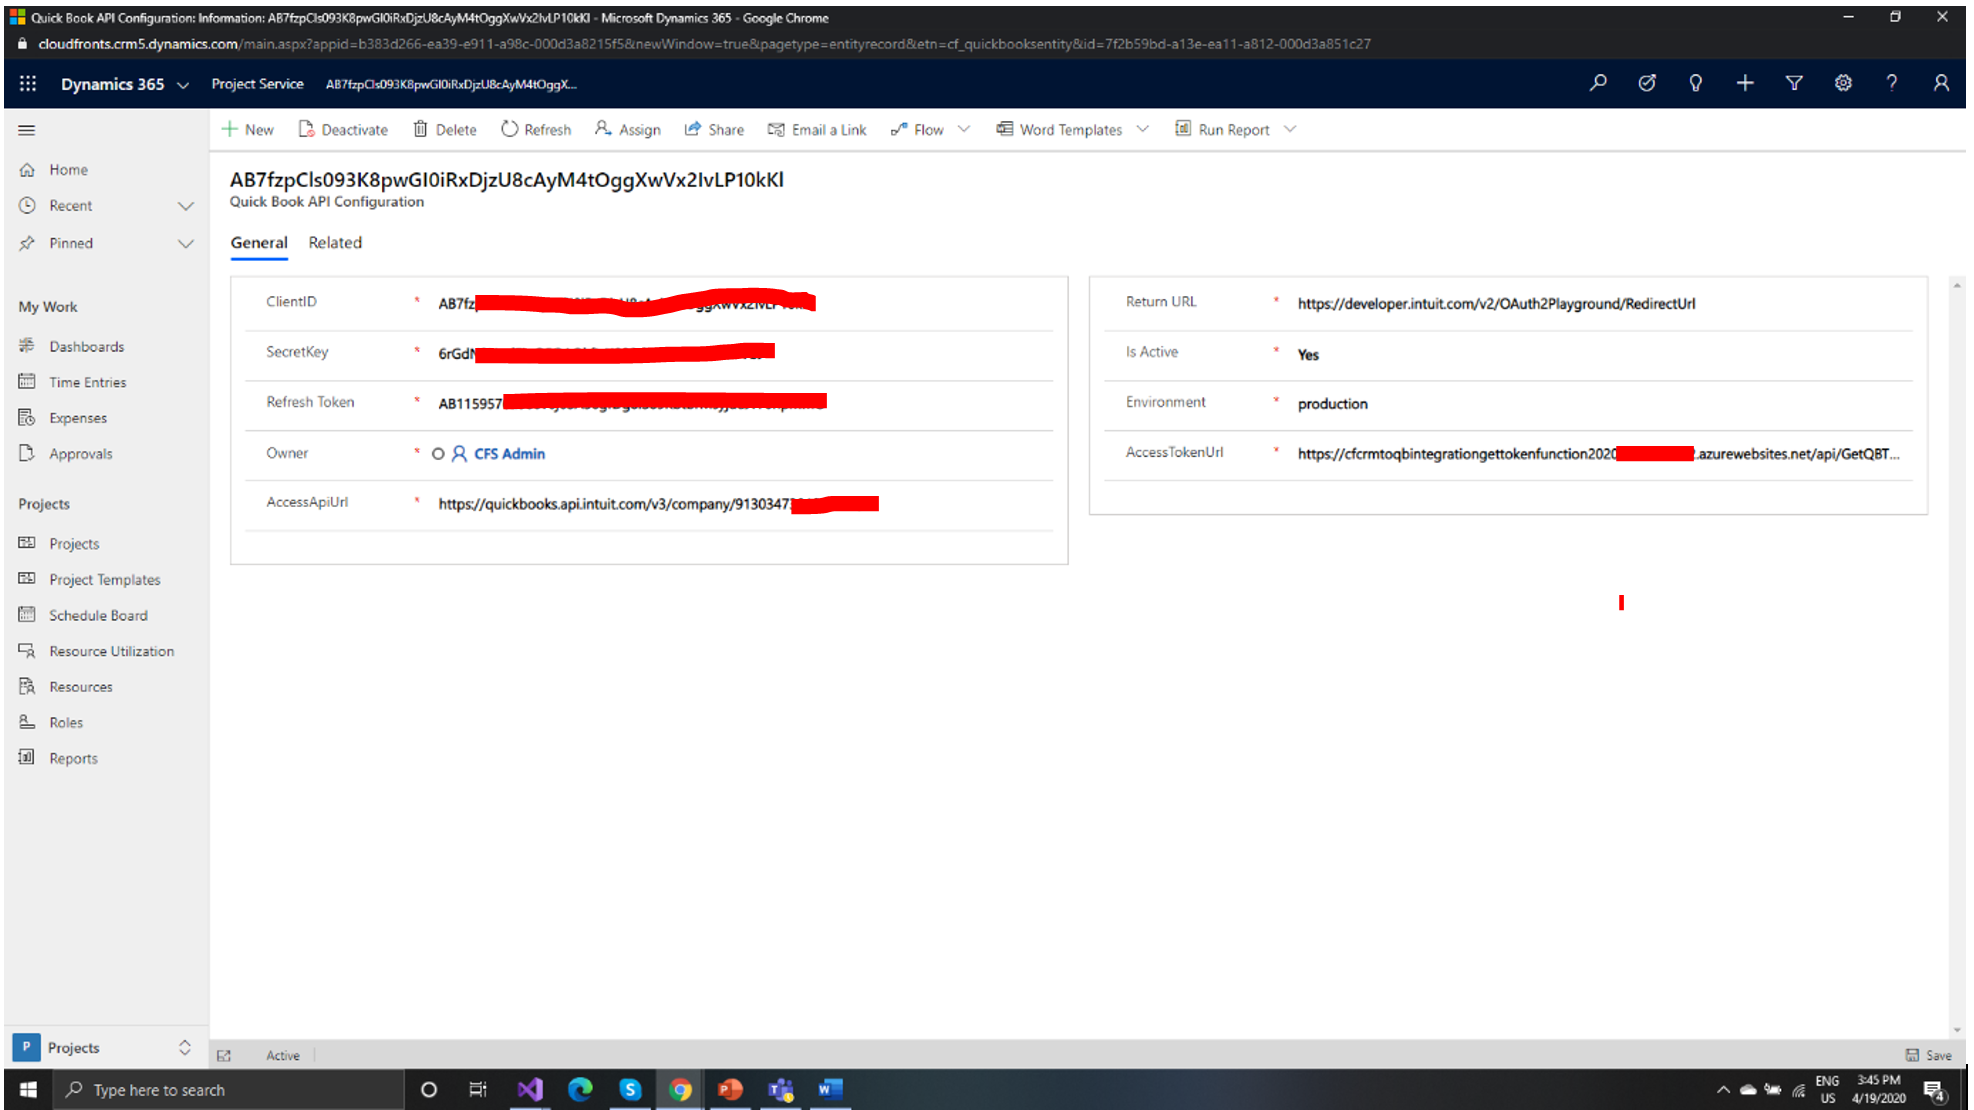The image size is (1974, 1110).
Task: Click Email a Link
Action: pos(817,129)
